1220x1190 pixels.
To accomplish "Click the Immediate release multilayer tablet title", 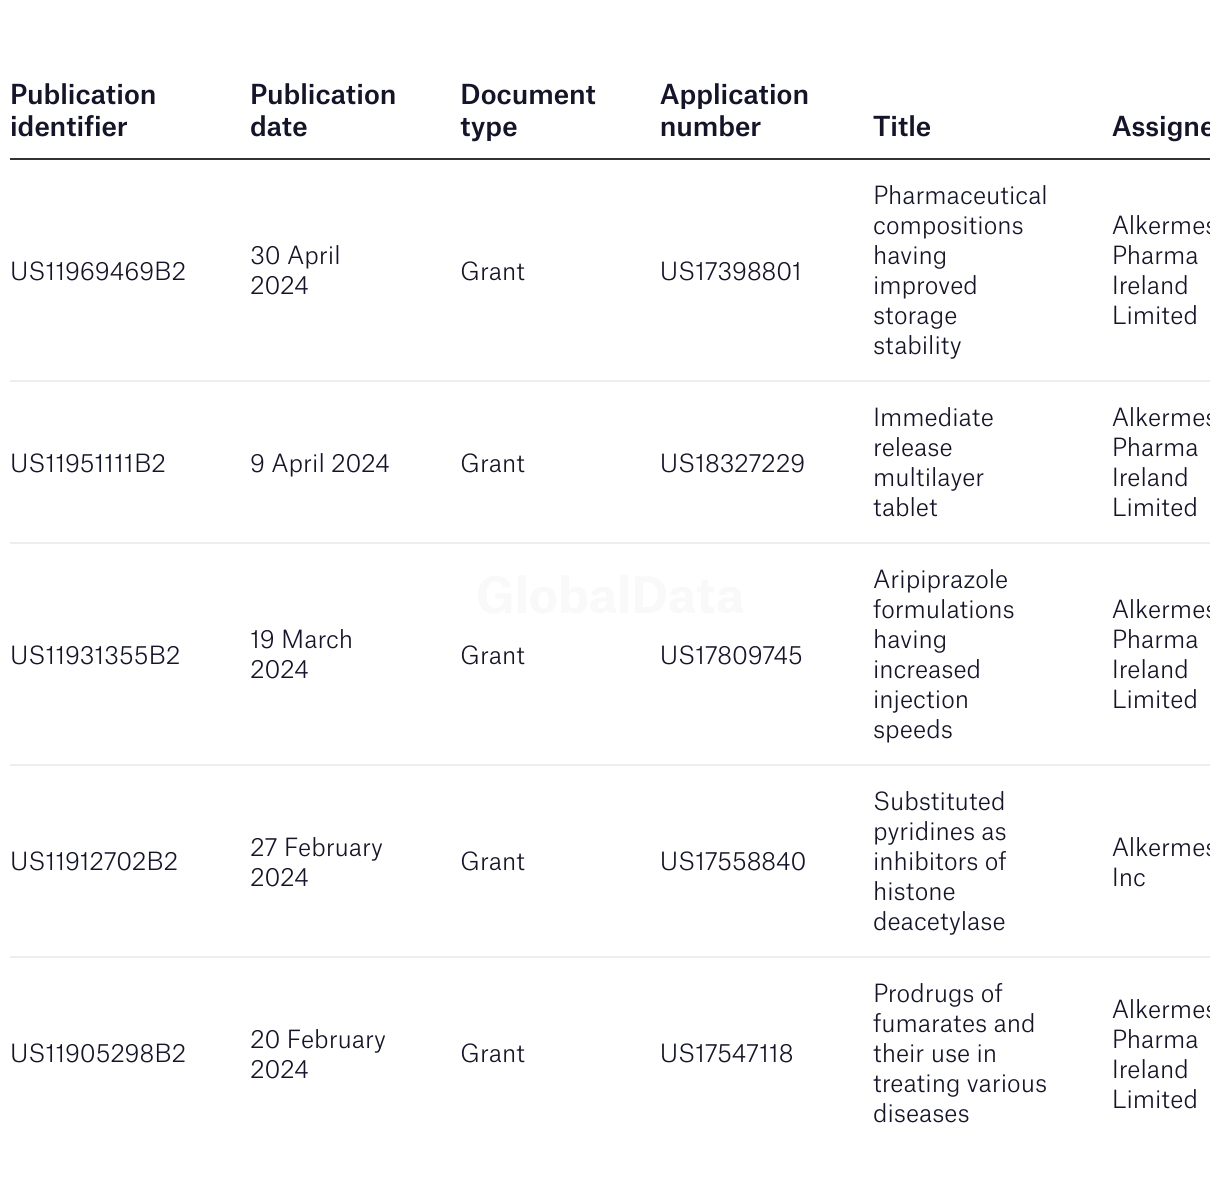I will (x=933, y=463).
